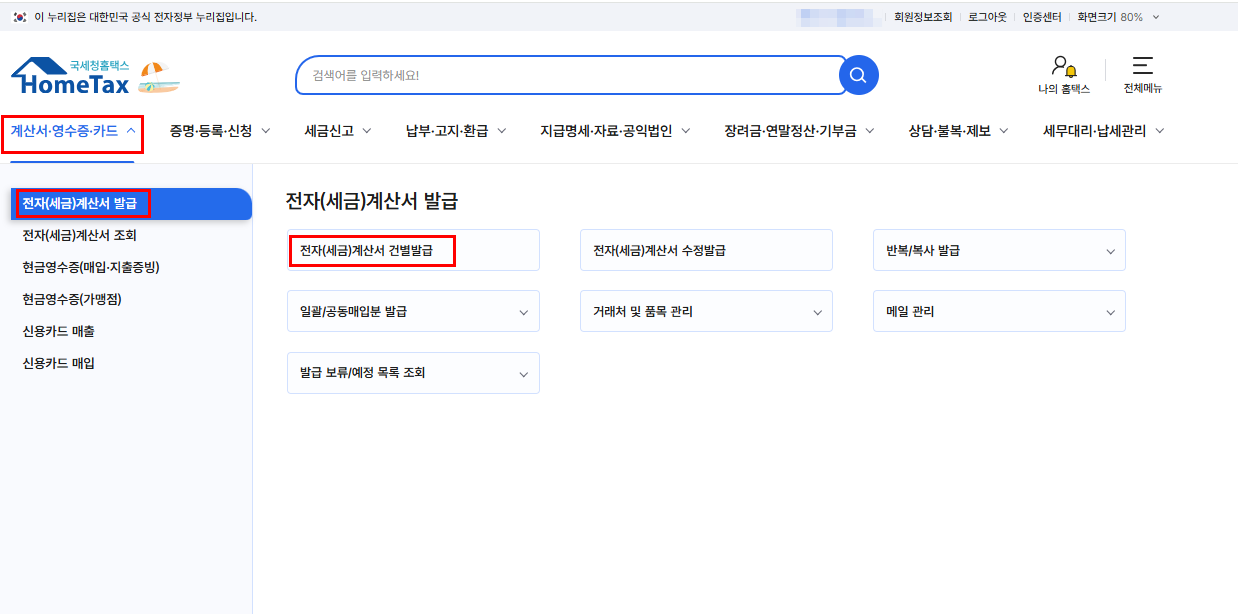
Task: Click the HomeTax logo
Action: [x=70, y=76]
